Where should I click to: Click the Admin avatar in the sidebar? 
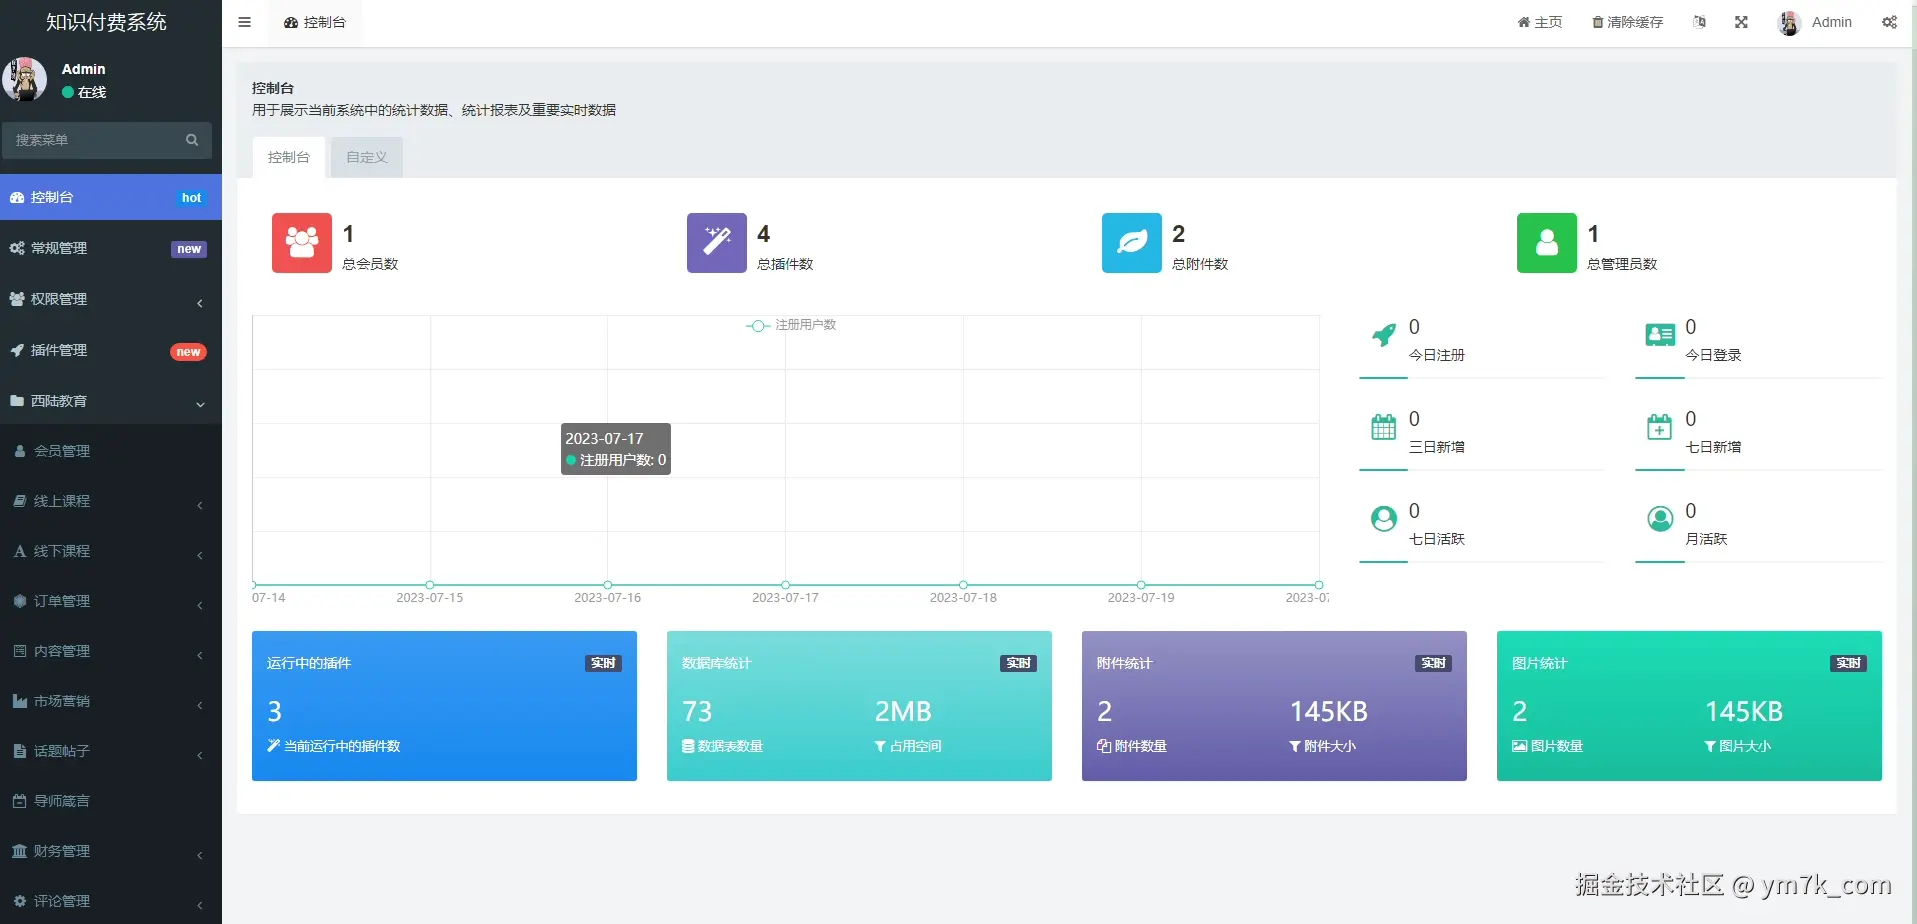[x=25, y=79]
